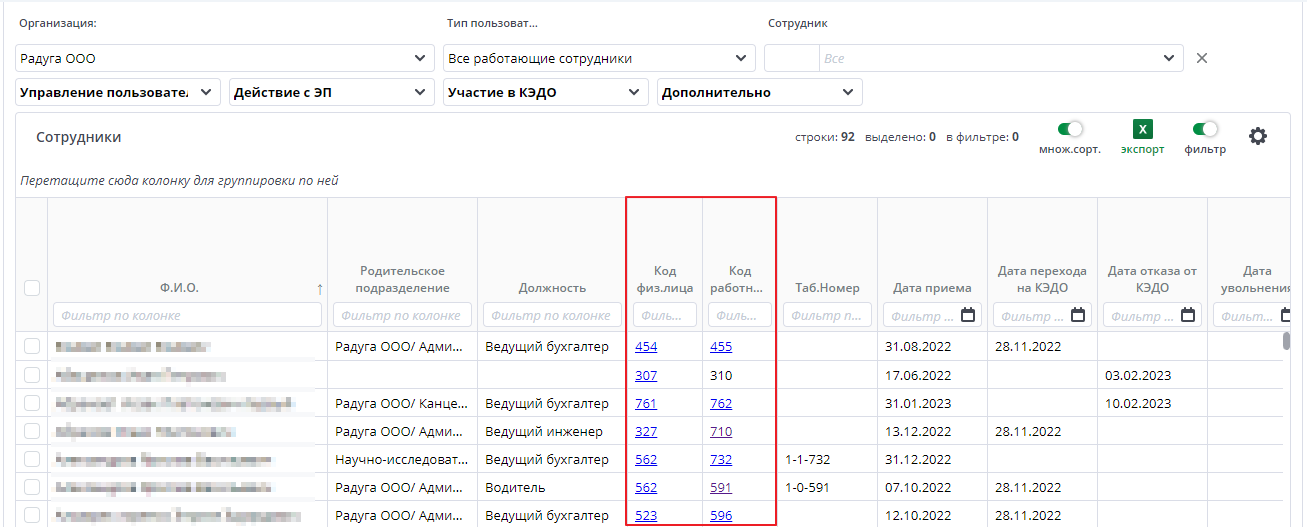Toggle the фильтр switch
This screenshot has width=1307, height=527.
point(1205,129)
